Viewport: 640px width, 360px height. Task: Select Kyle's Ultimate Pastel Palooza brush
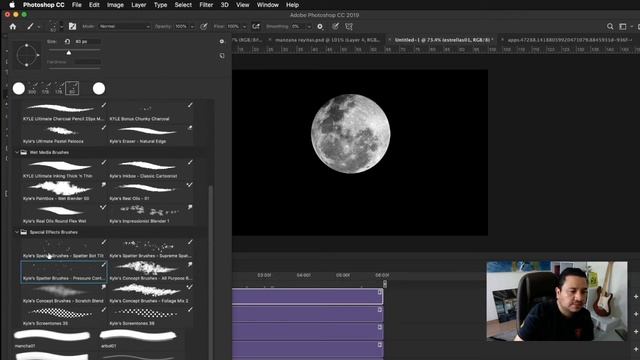click(x=64, y=134)
